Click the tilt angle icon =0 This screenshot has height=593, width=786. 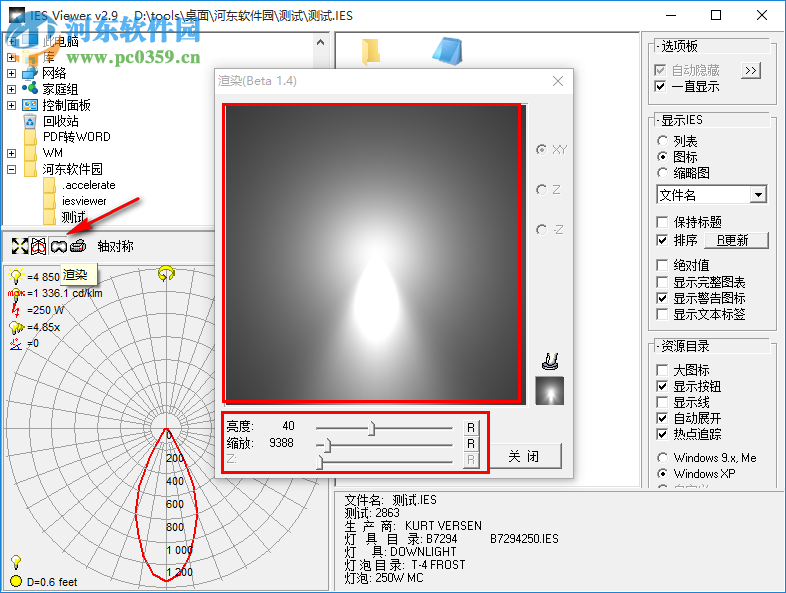(x=16, y=343)
